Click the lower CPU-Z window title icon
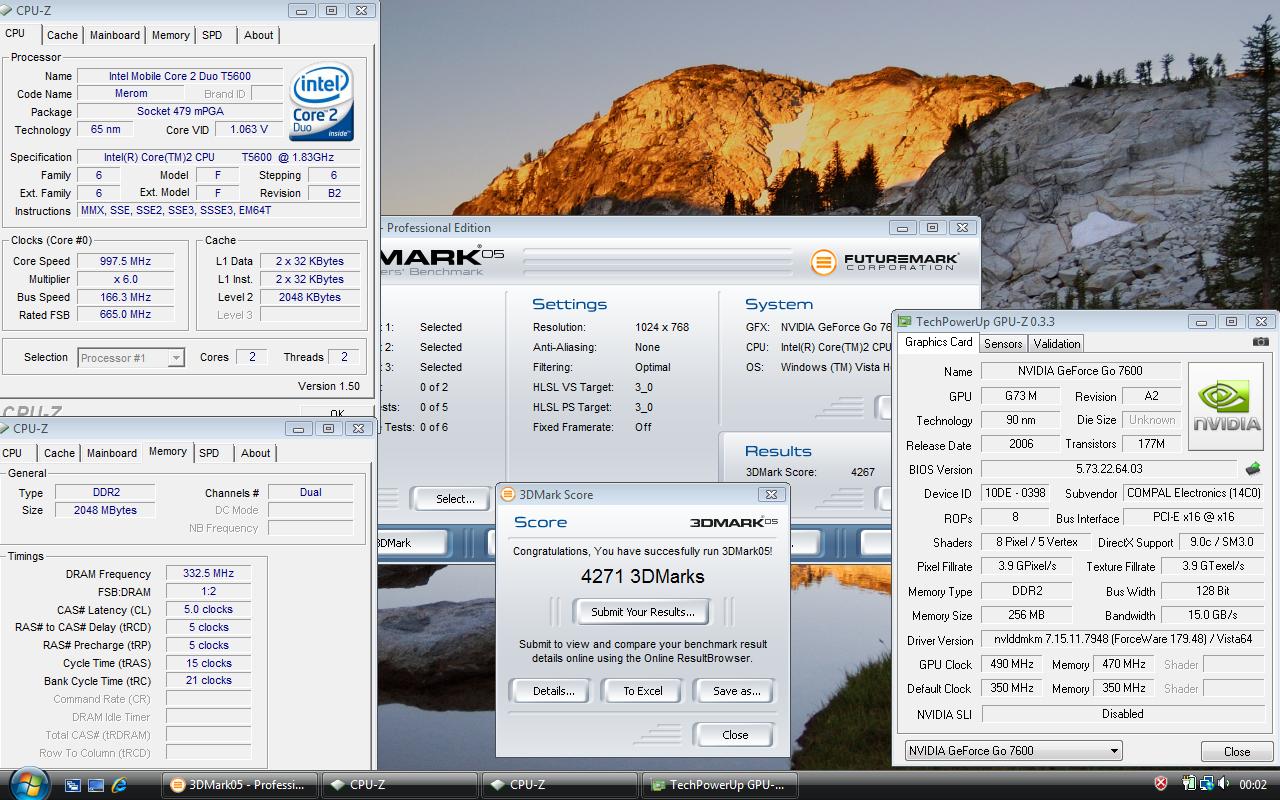The height and width of the screenshot is (800, 1280). (6, 428)
